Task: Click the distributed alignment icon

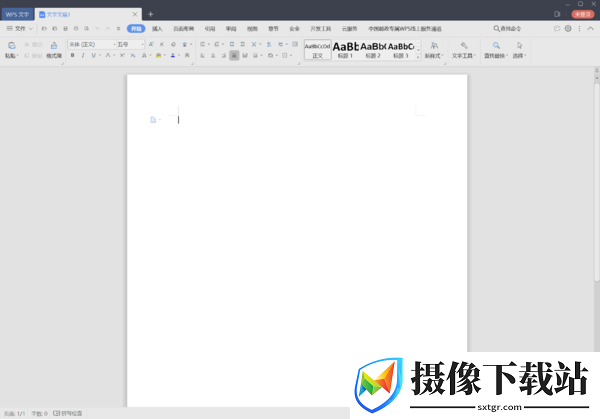Action: coord(245,55)
